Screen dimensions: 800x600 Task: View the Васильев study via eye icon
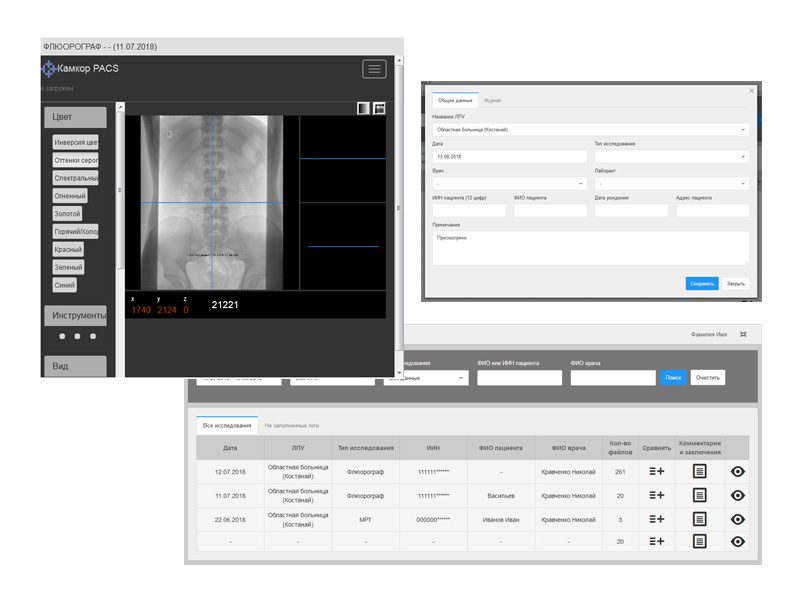pyautogui.click(x=738, y=495)
